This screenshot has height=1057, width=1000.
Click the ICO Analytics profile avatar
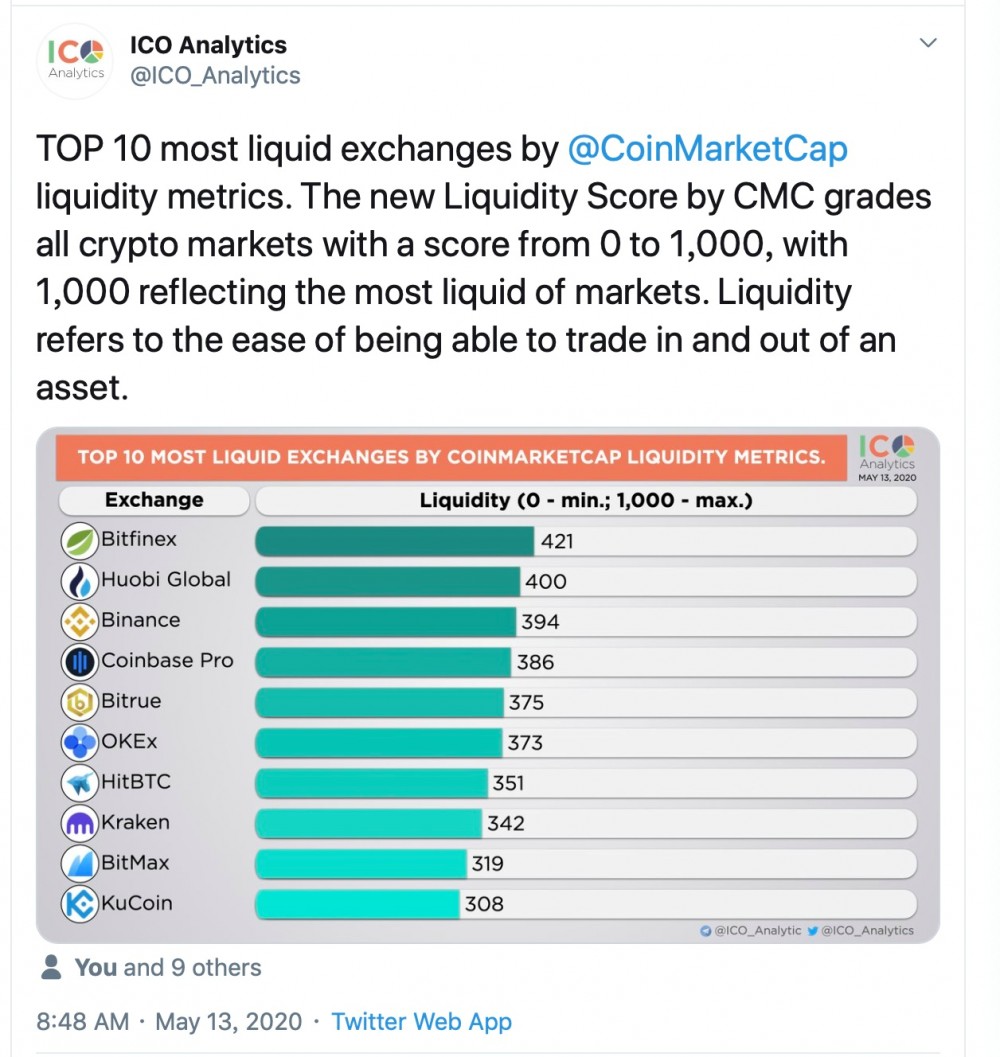[x=75, y=60]
